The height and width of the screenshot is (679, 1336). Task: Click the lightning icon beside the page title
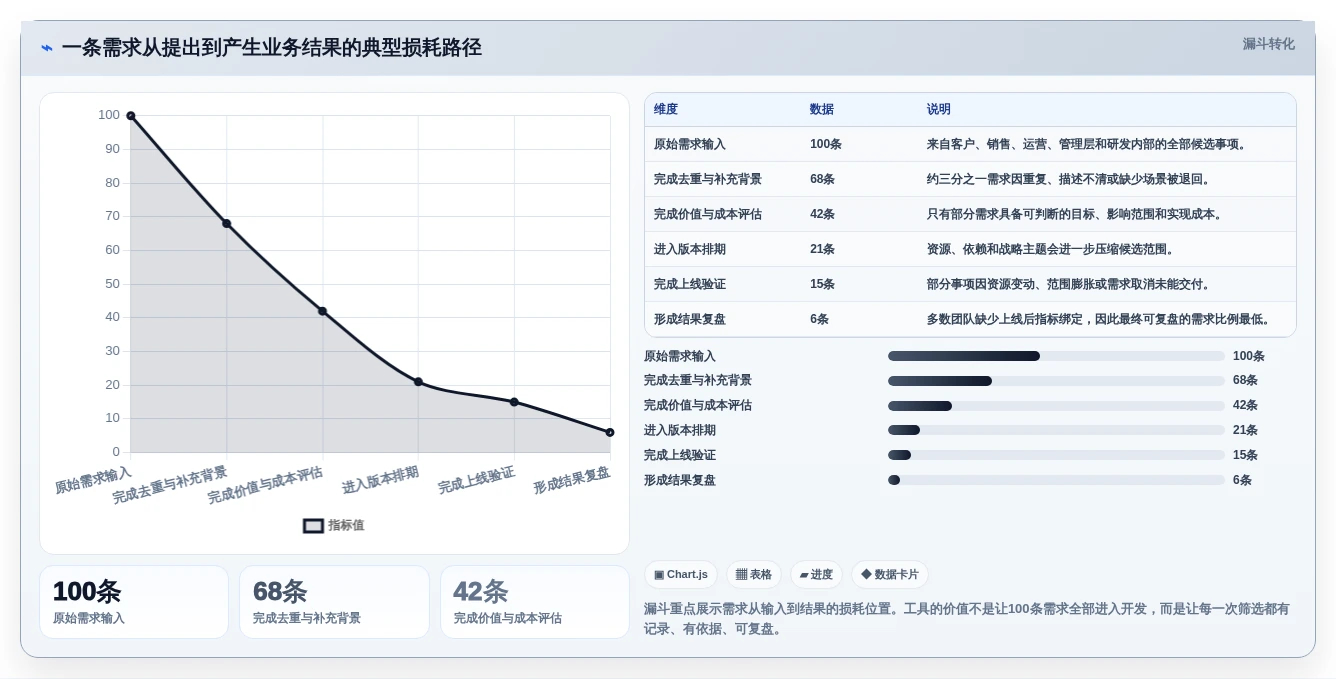[x=47, y=48]
